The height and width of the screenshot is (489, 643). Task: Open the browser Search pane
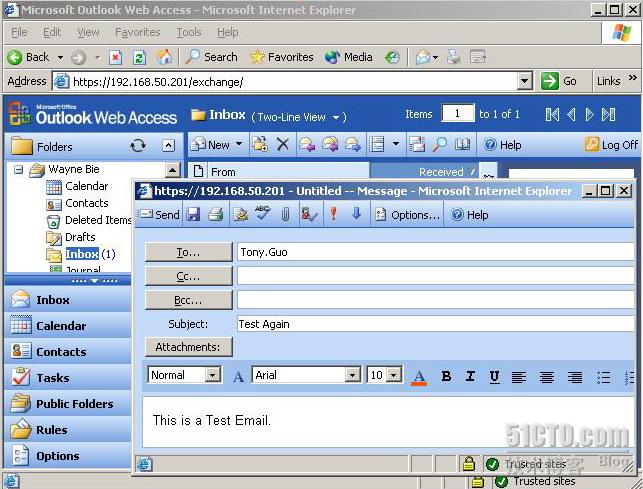212,57
